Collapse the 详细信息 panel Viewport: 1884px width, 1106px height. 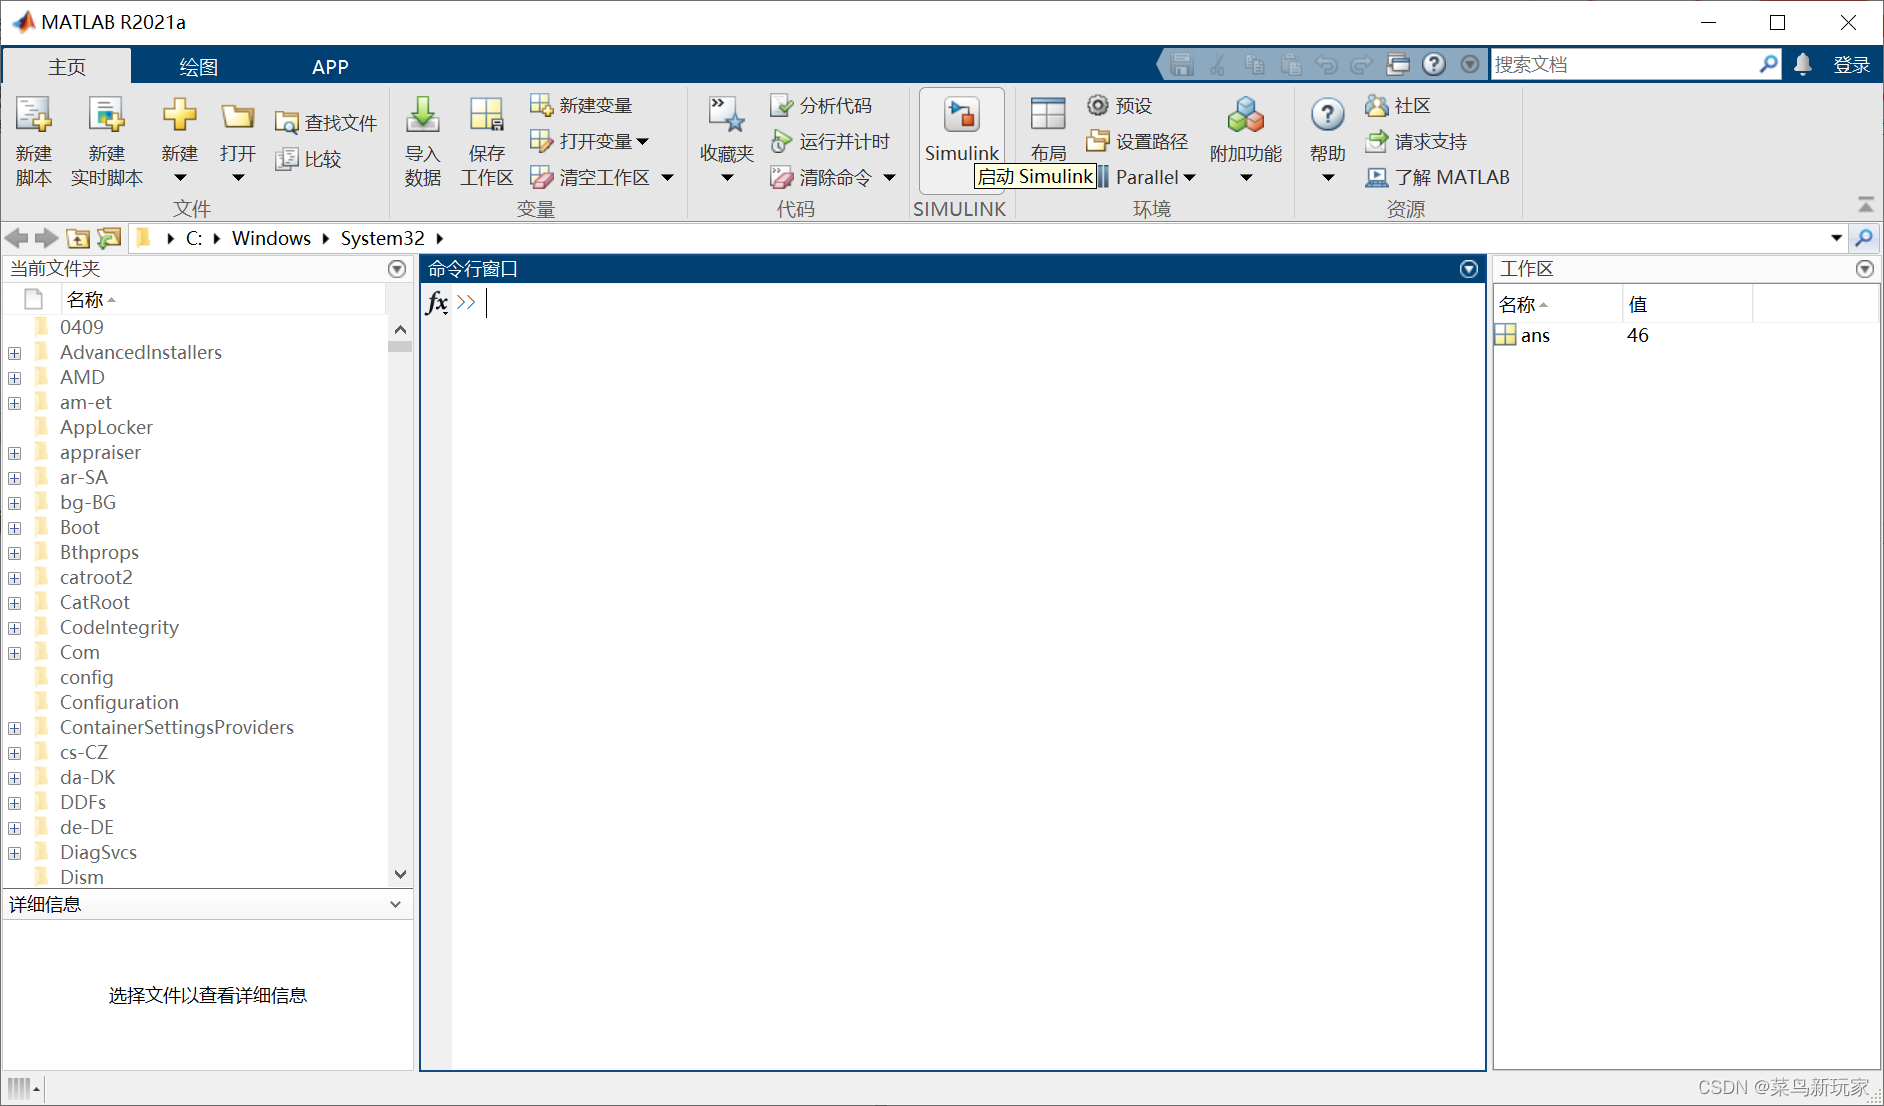pyautogui.click(x=396, y=904)
